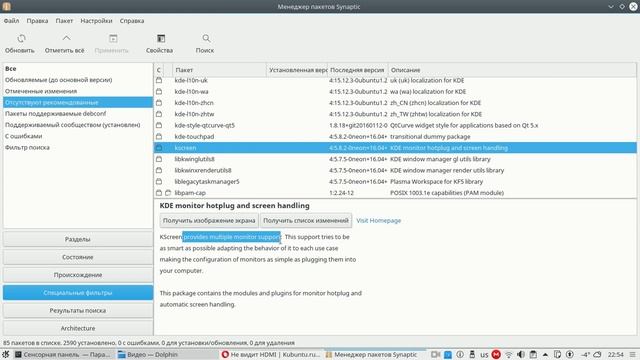Select Специальные фильтры view button
This screenshot has height=360, width=640.
(x=78, y=293)
